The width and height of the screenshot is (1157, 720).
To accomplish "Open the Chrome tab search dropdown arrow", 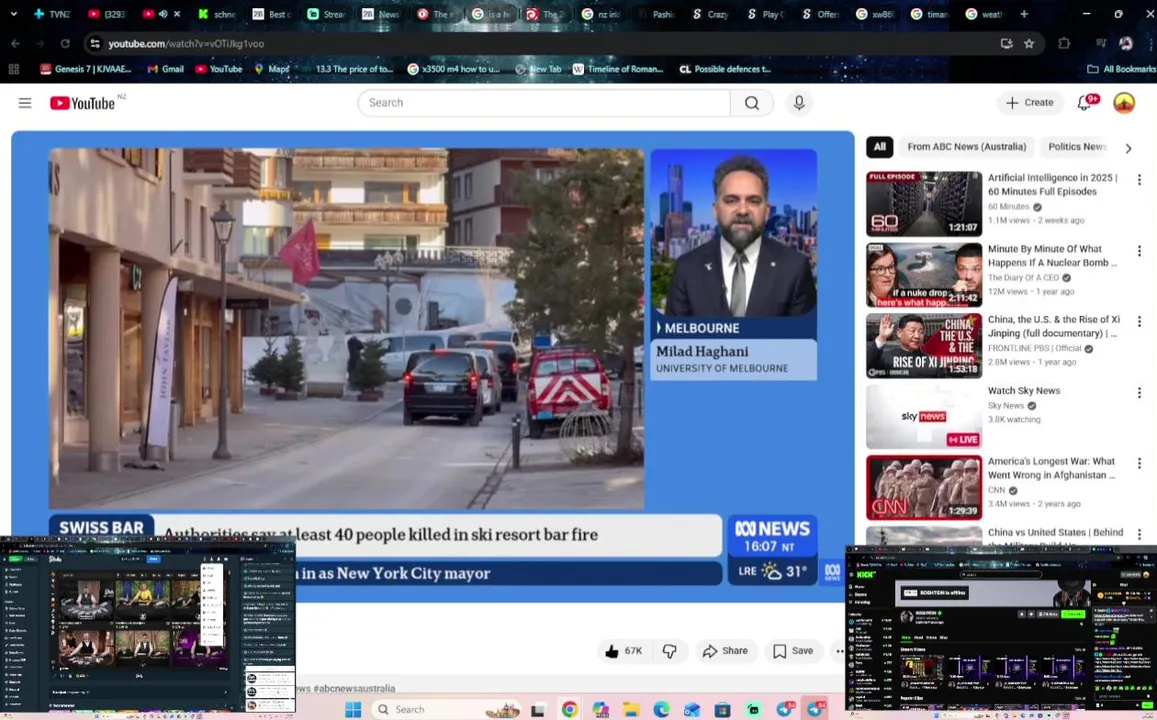I will pos(13,14).
